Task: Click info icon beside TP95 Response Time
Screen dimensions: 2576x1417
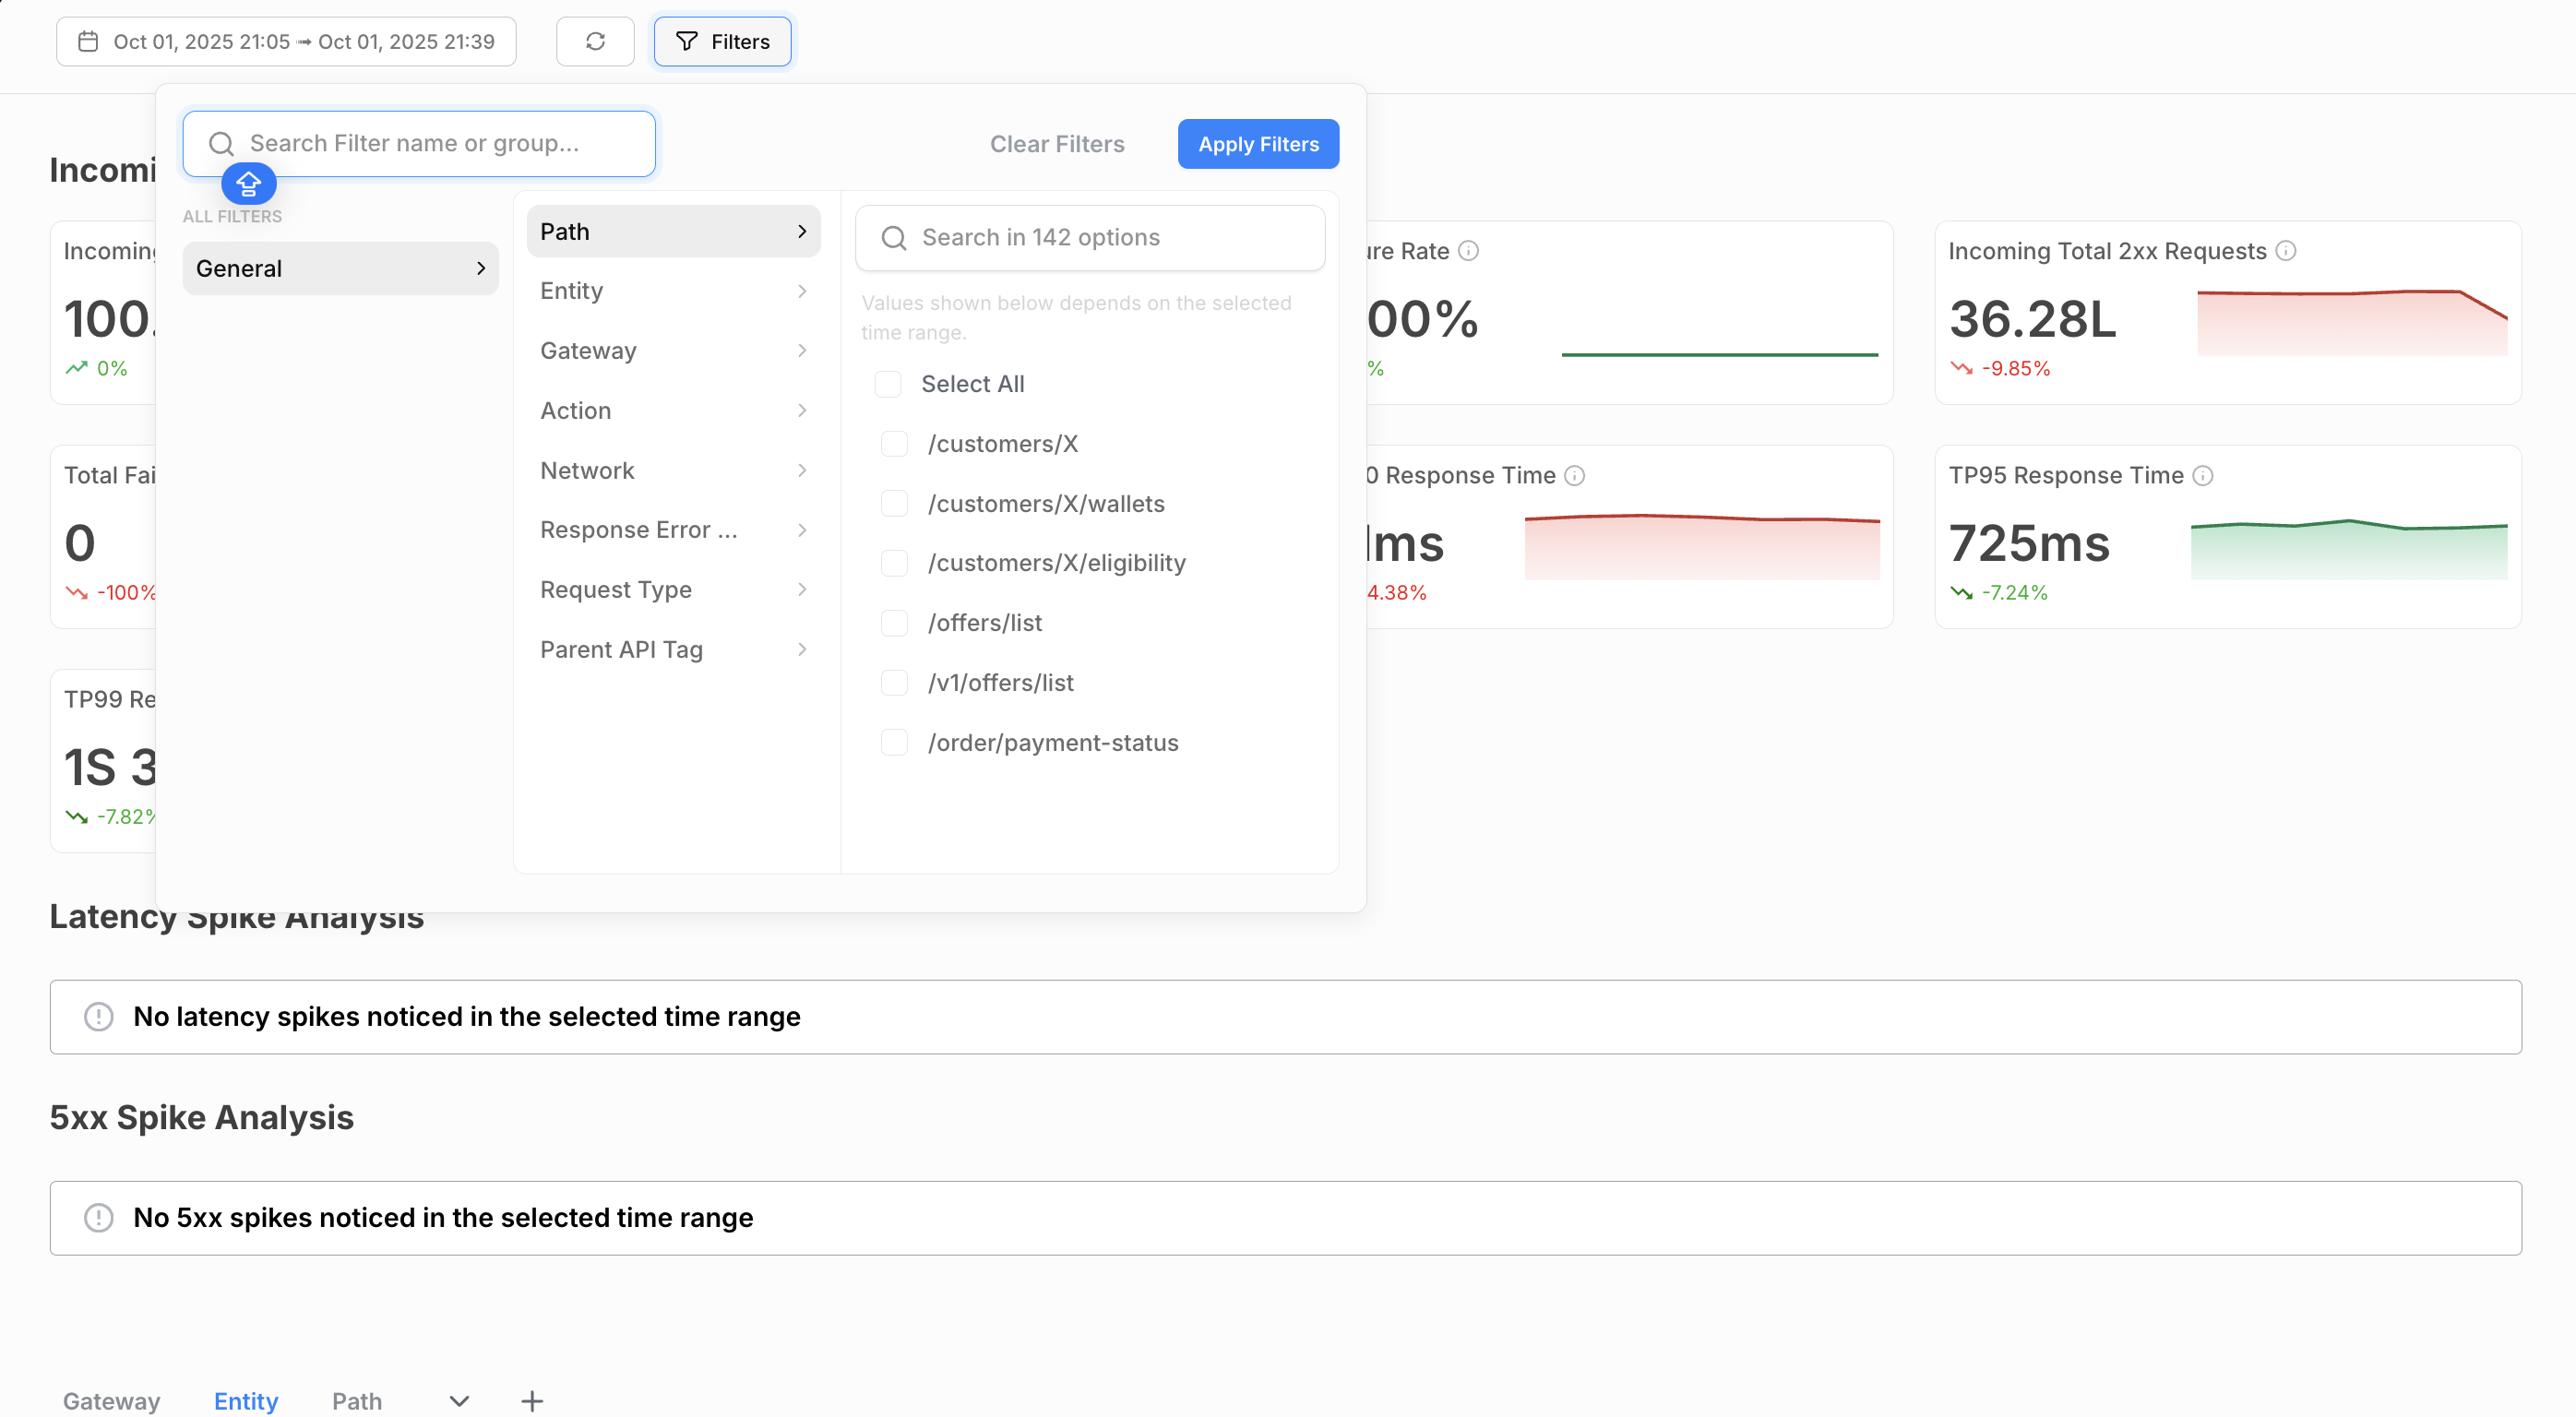Action: [x=2203, y=475]
